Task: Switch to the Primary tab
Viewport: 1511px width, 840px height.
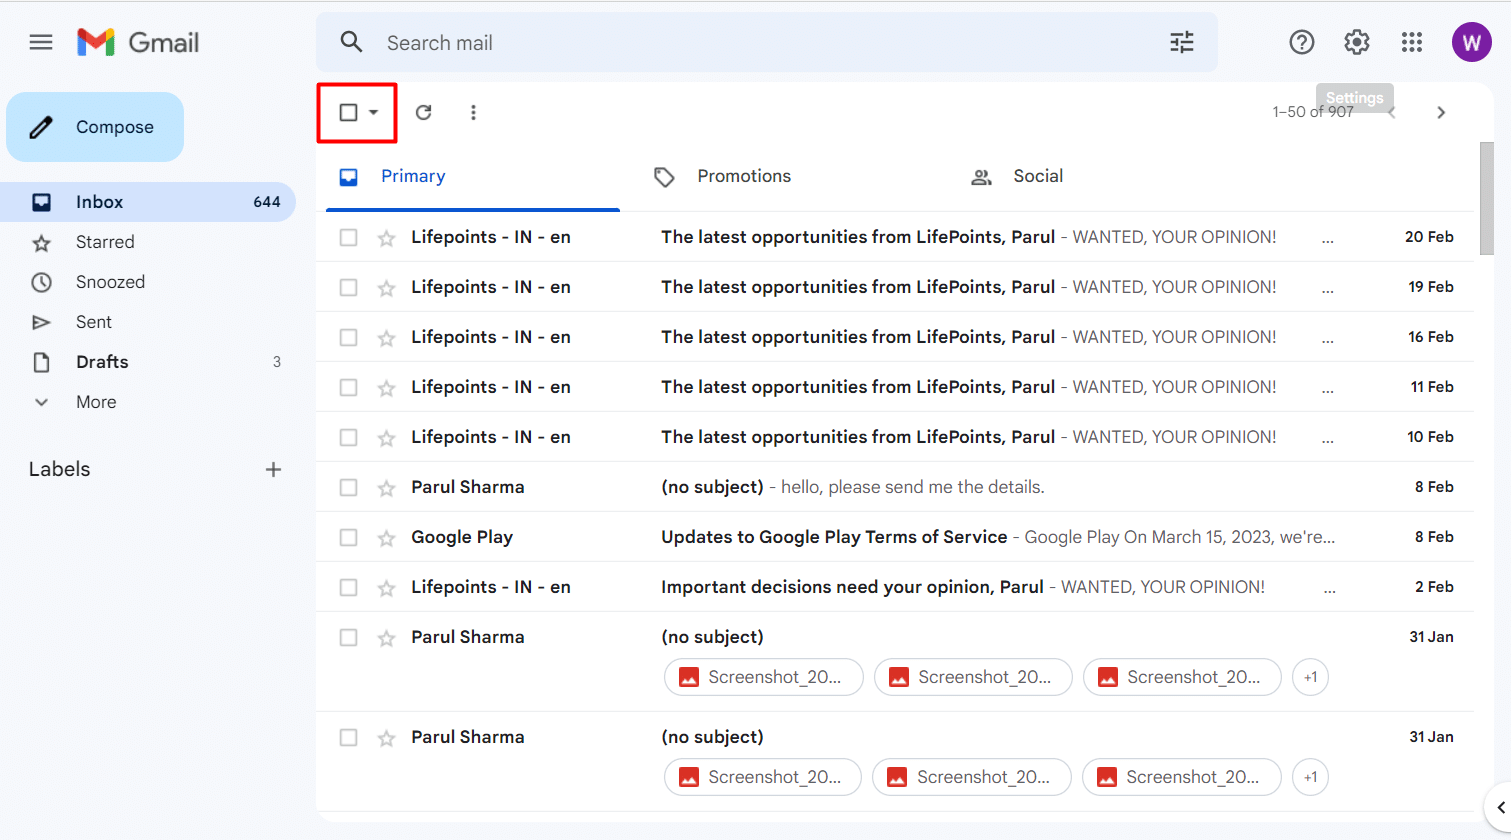Action: 473,177
